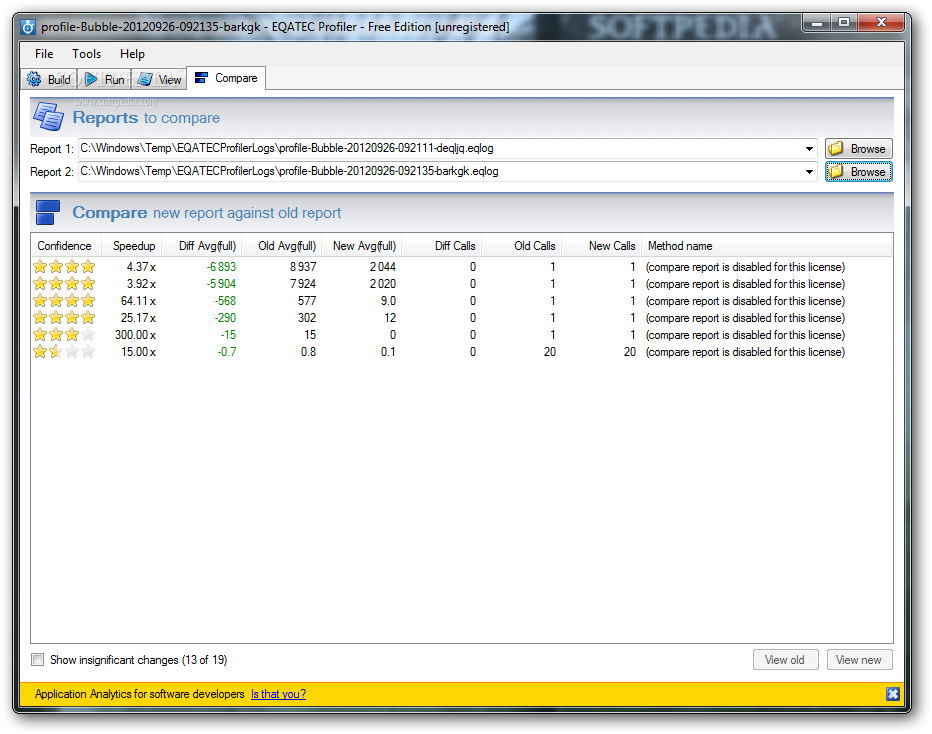The height and width of the screenshot is (734, 932).
Task: Maximize the EQATEC Profiler window
Action: 843,23
